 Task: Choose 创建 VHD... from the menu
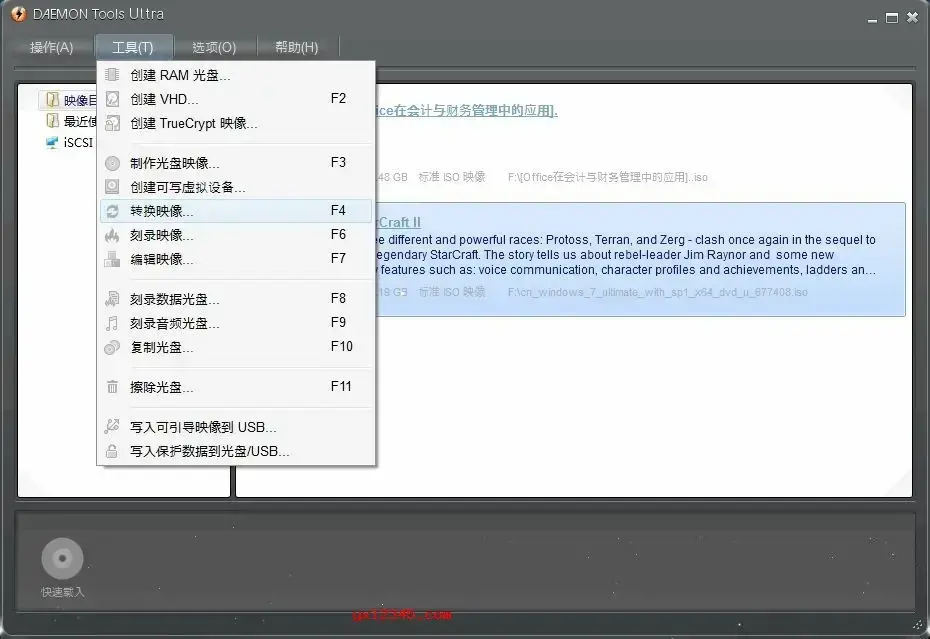[x=236, y=98]
